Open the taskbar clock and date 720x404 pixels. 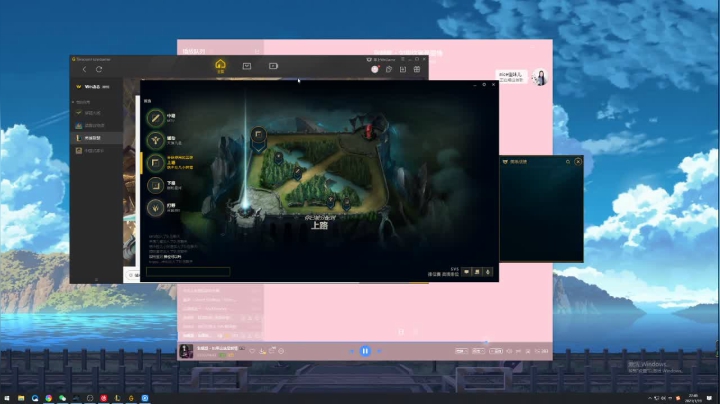tap(693, 398)
